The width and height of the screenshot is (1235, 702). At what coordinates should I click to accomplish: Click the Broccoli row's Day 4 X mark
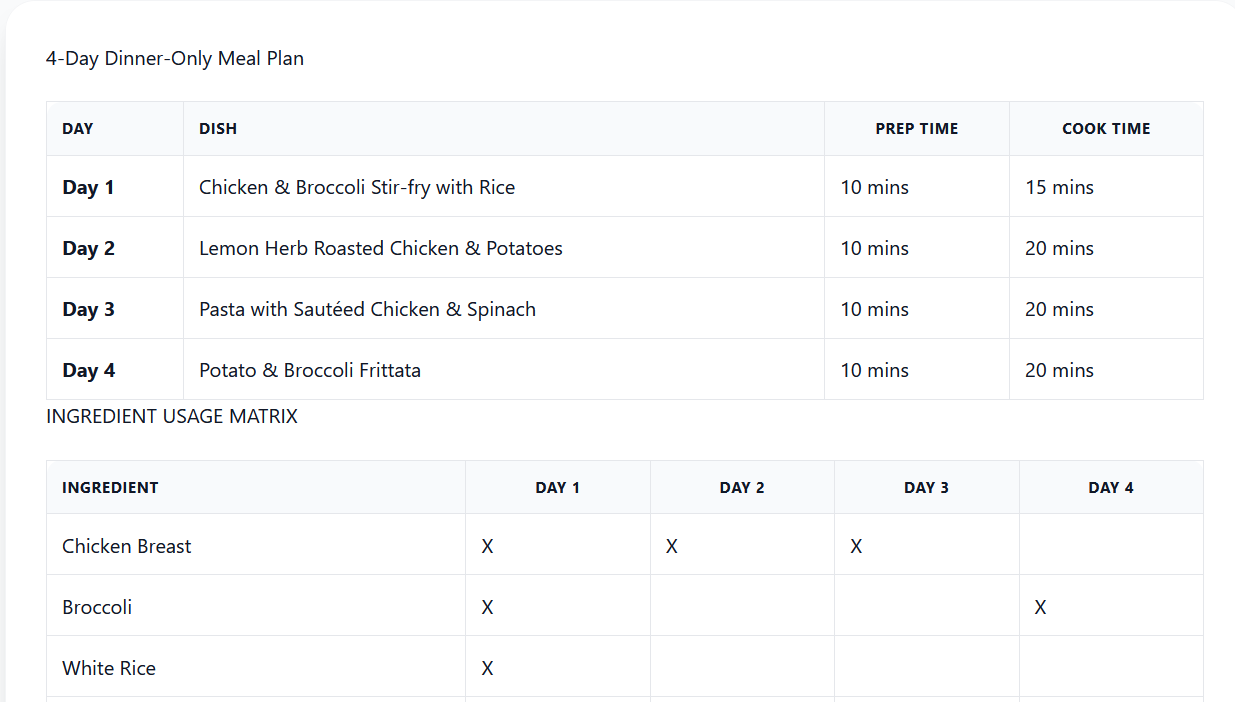1040,607
